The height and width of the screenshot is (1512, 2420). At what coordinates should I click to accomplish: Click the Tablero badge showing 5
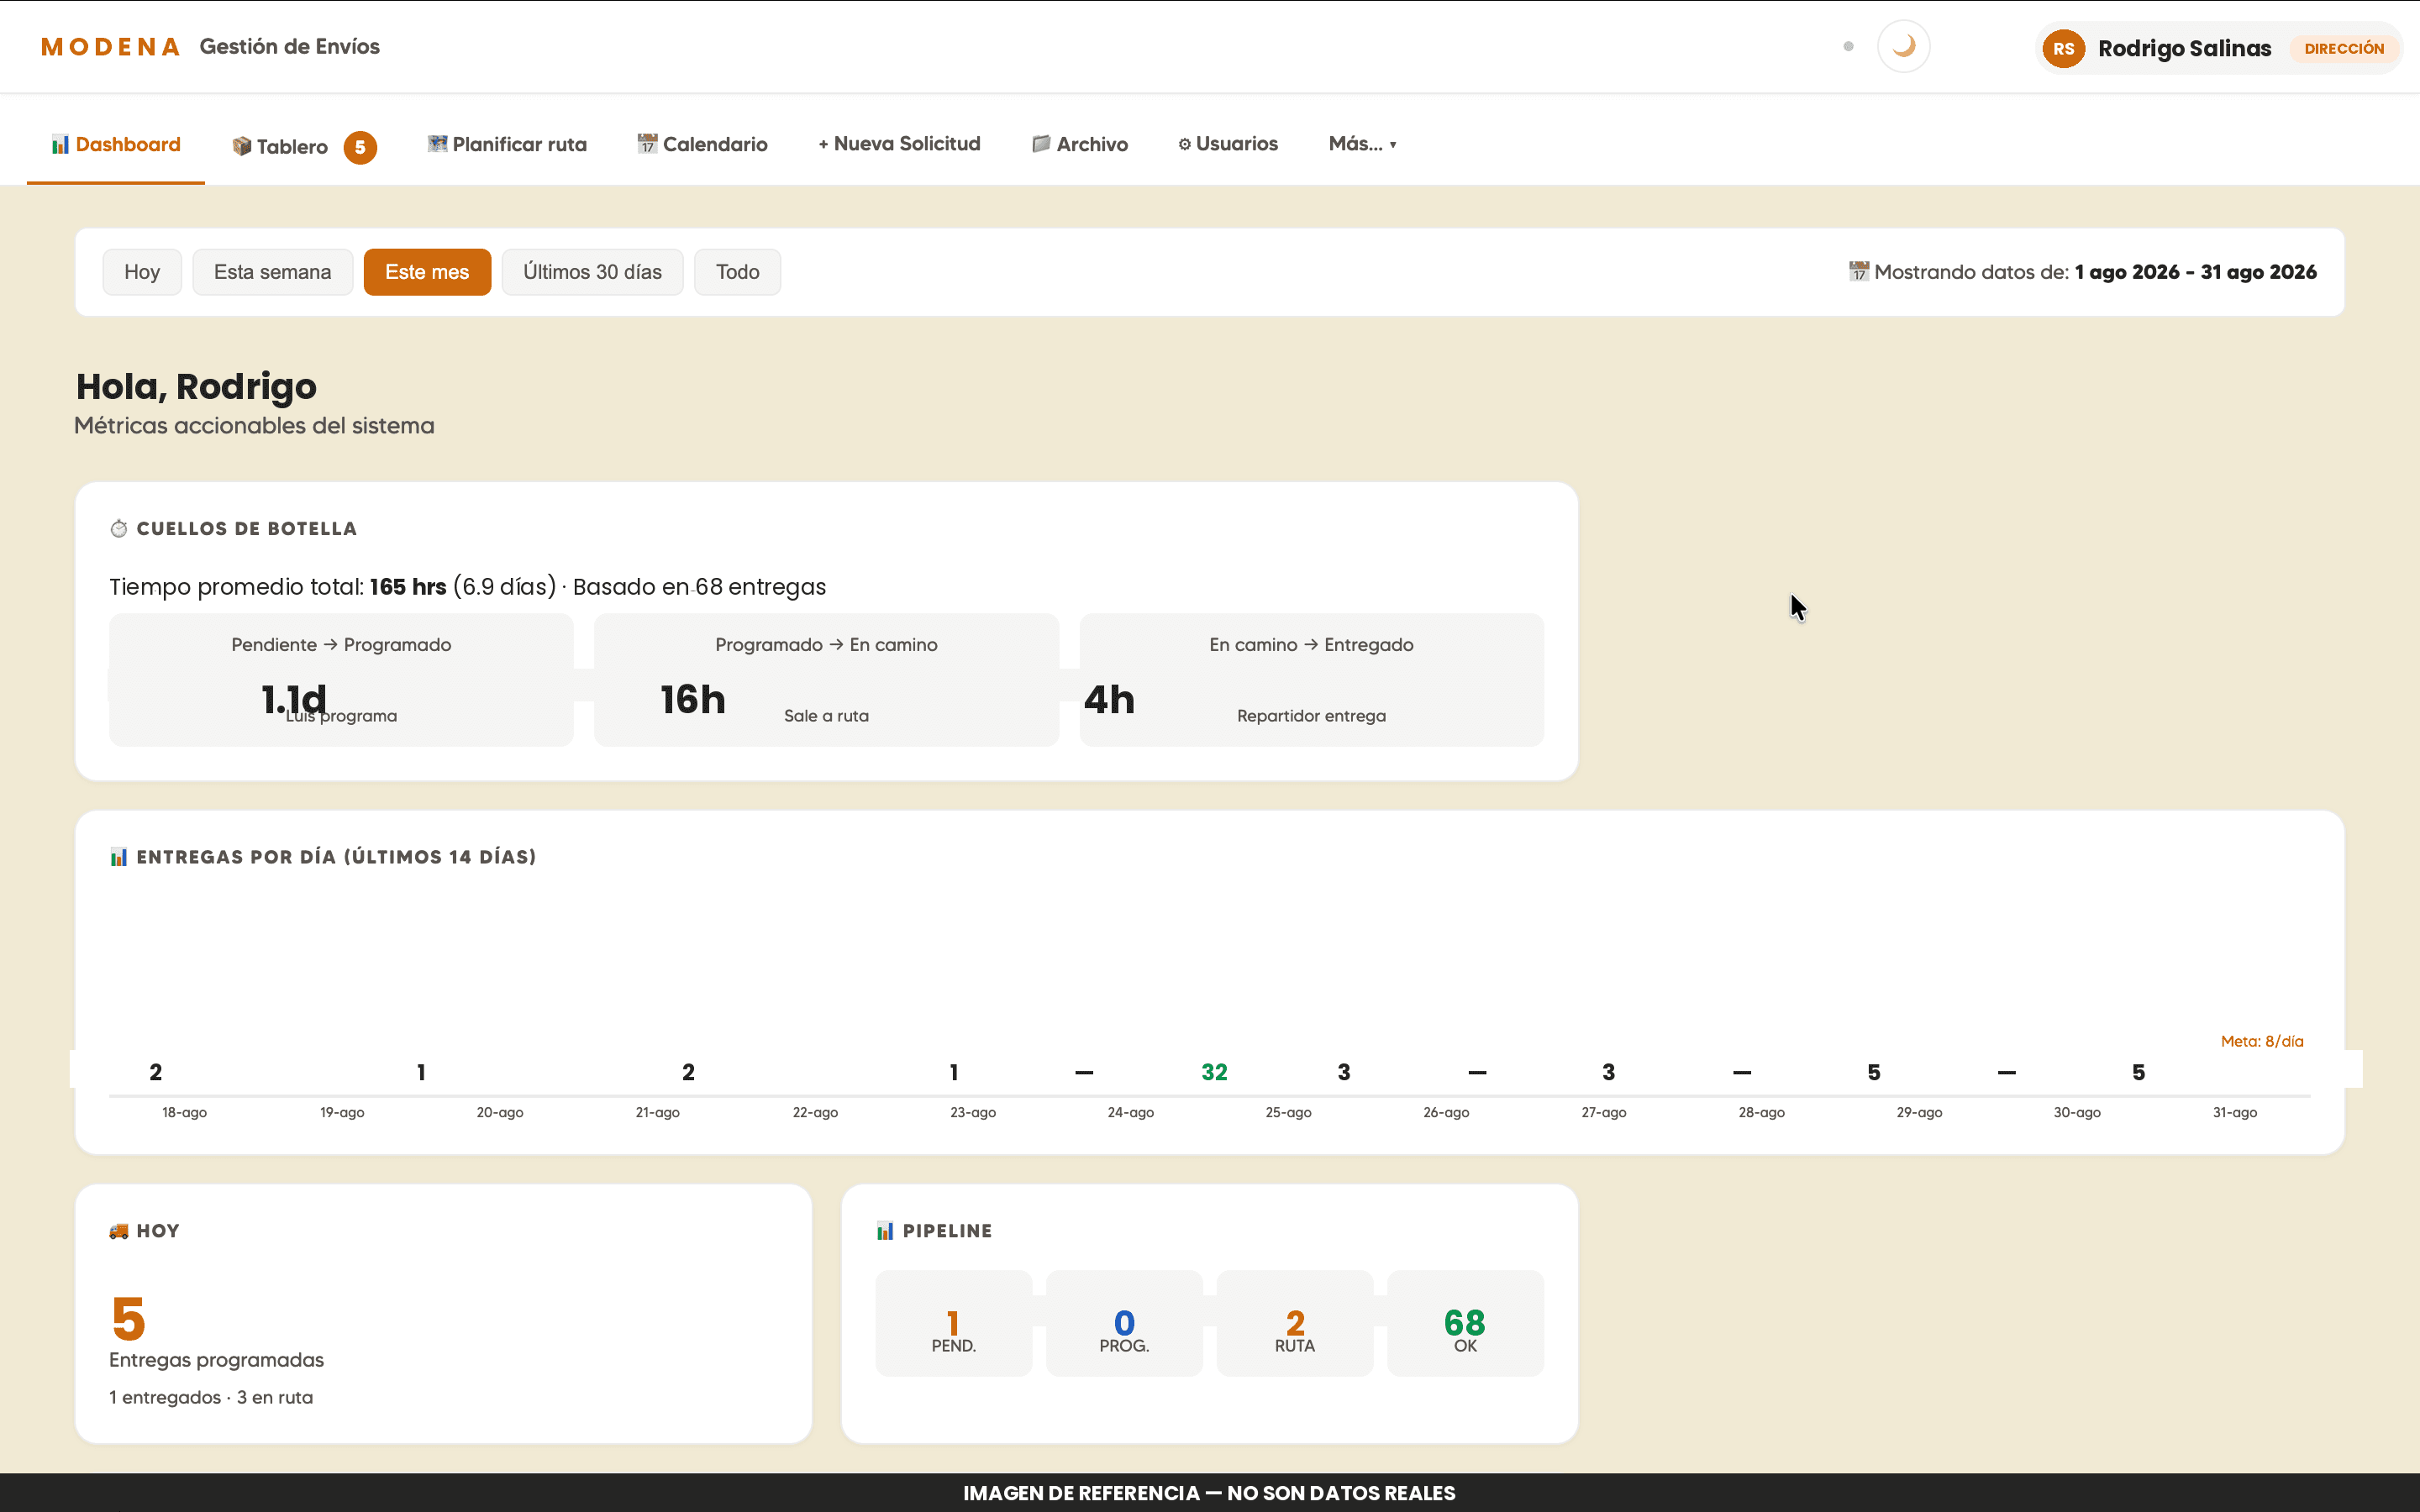tap(360, 147)
